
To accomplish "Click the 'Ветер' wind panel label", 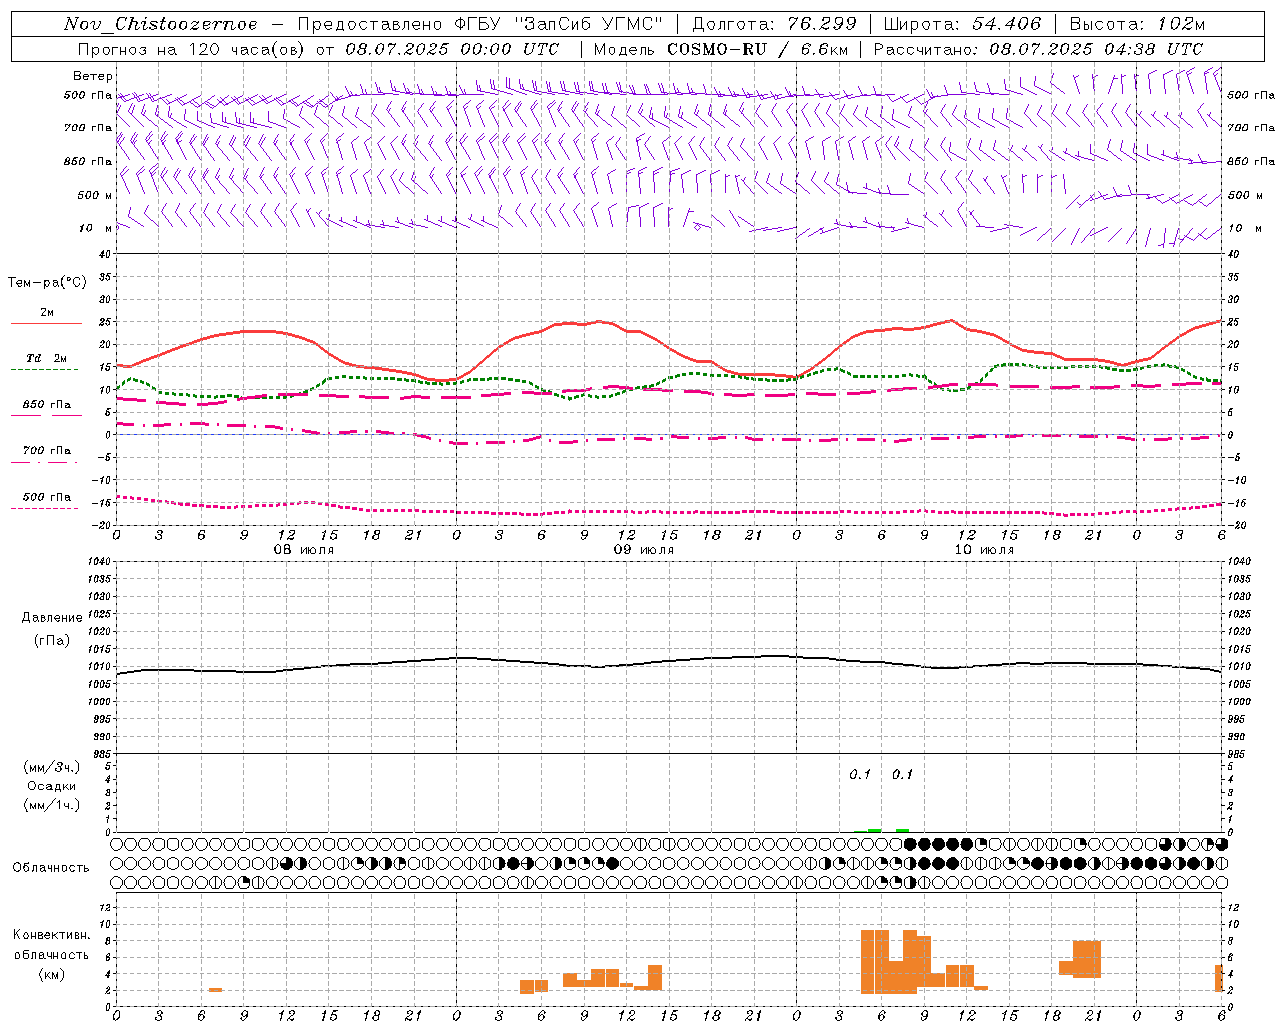I will point(93,76).
